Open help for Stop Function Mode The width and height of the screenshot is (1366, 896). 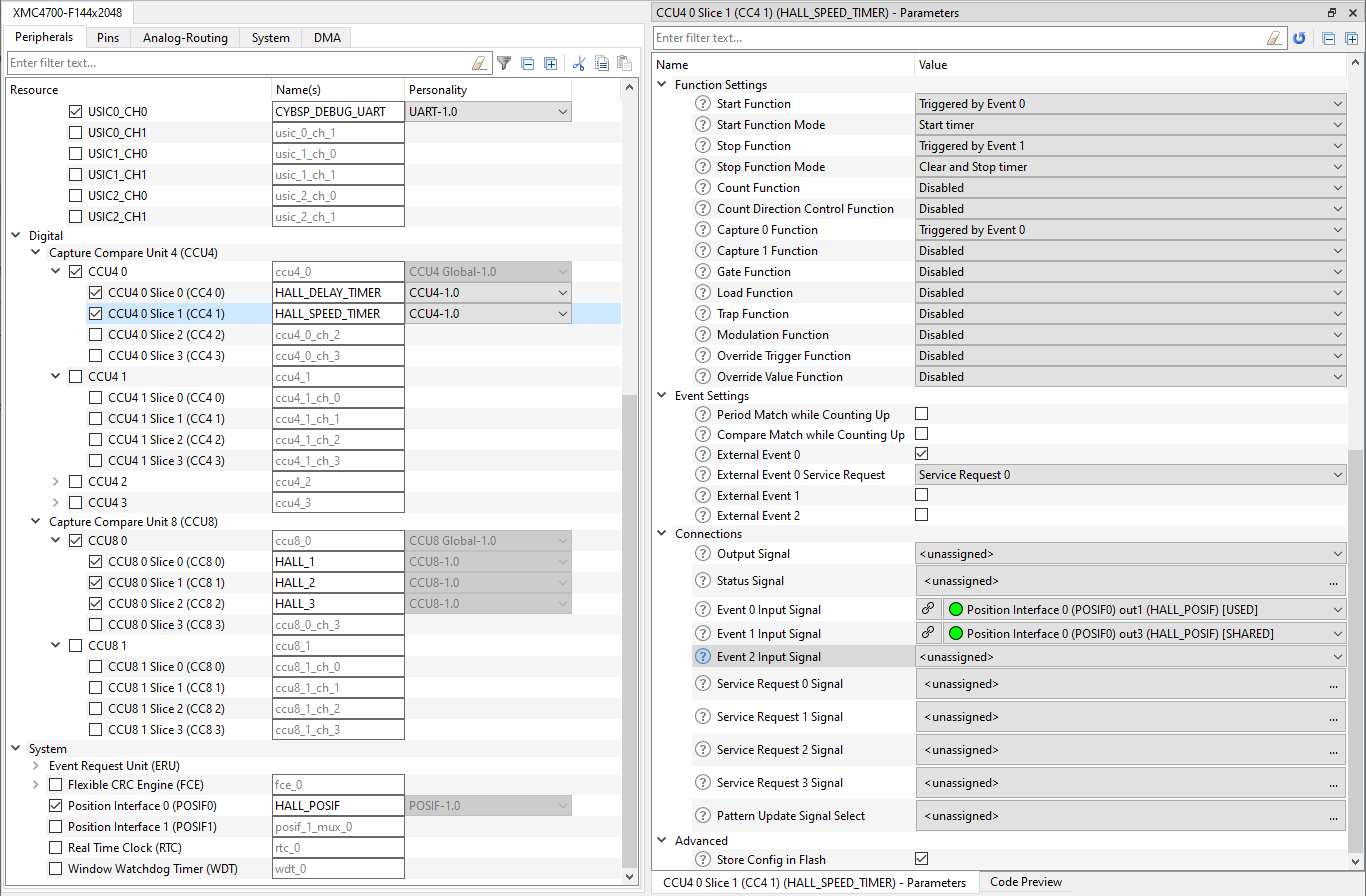click(703, 167)
